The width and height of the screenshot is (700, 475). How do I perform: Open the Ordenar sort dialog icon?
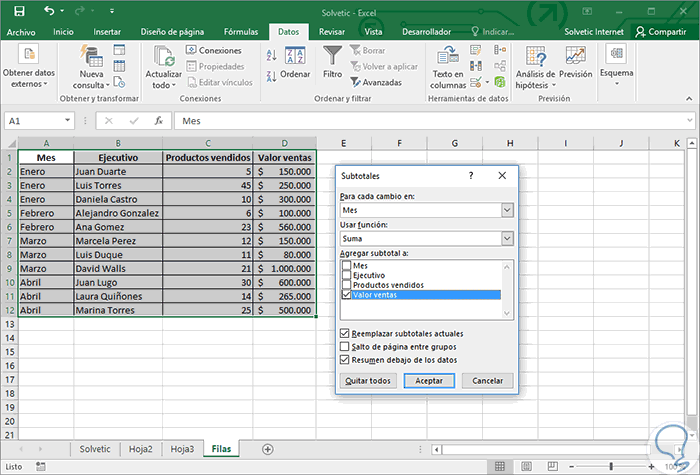point(295,56)
